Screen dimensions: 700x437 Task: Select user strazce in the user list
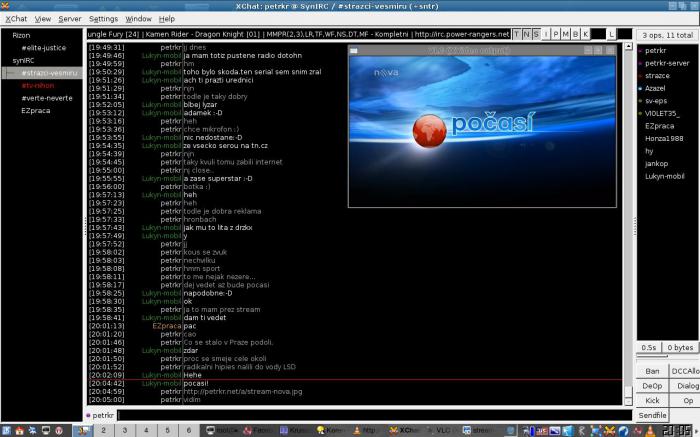657,76
